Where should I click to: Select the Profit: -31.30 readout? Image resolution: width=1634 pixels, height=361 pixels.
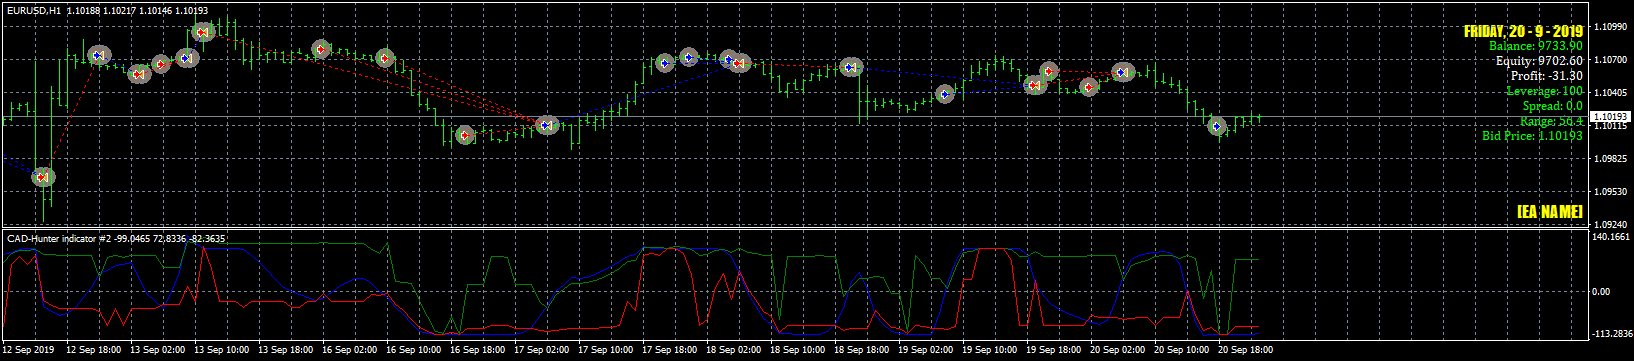(1547, 76)
